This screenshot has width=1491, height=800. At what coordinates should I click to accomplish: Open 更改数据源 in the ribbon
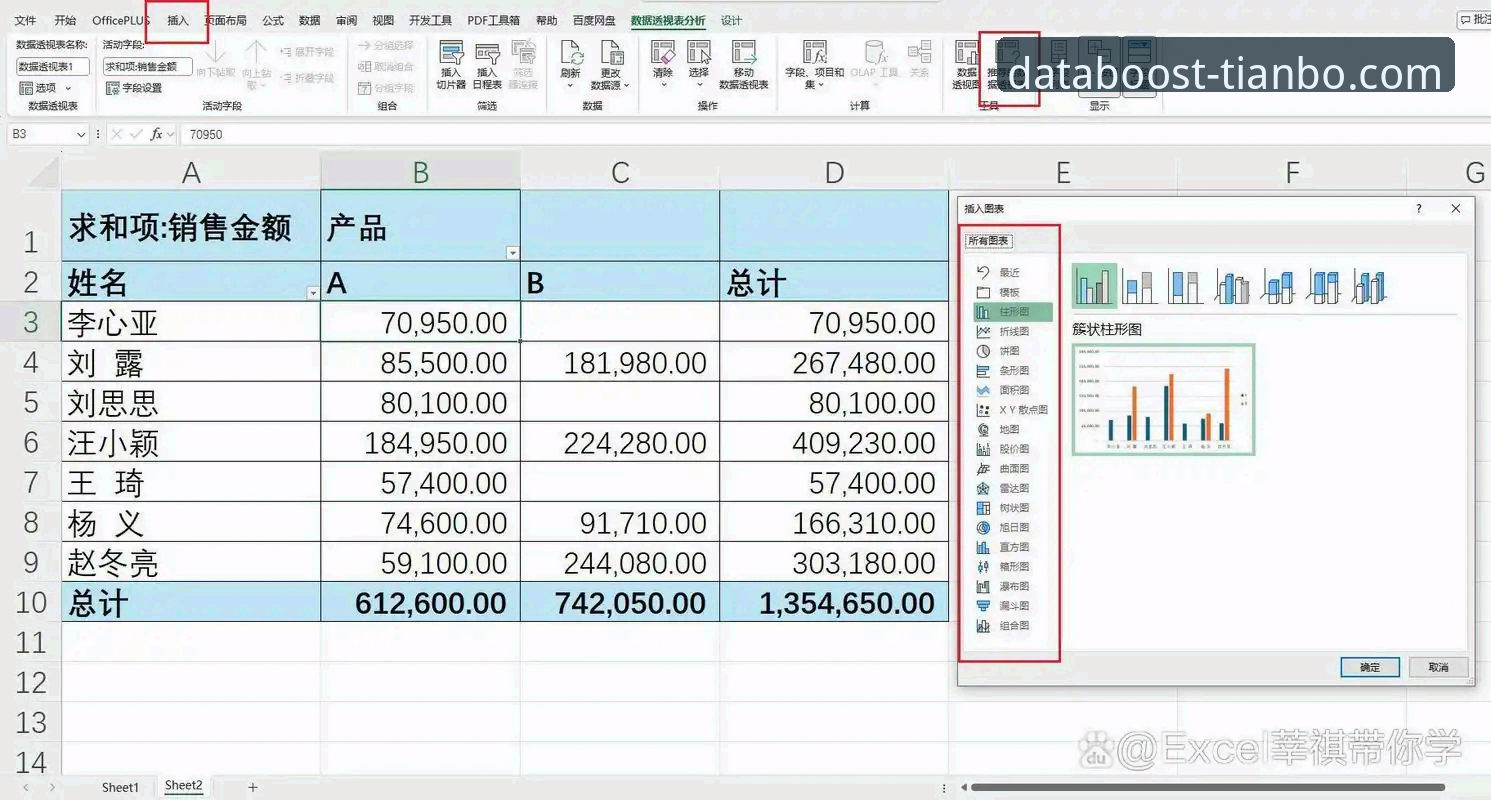[610, 65]
